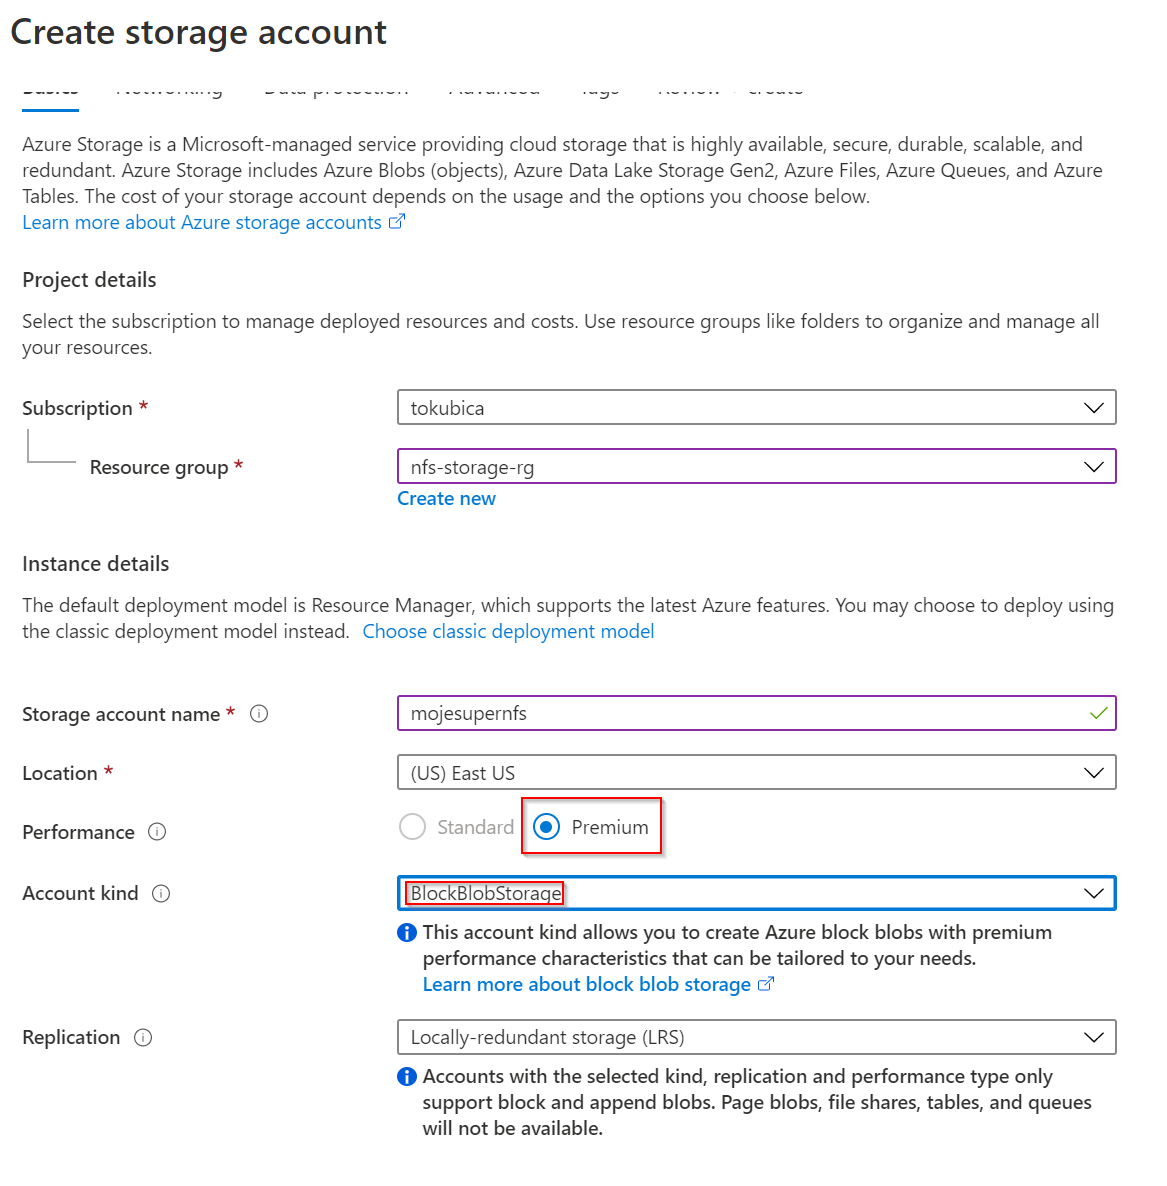Switch to the Data protection tab

tap(336, 91)
